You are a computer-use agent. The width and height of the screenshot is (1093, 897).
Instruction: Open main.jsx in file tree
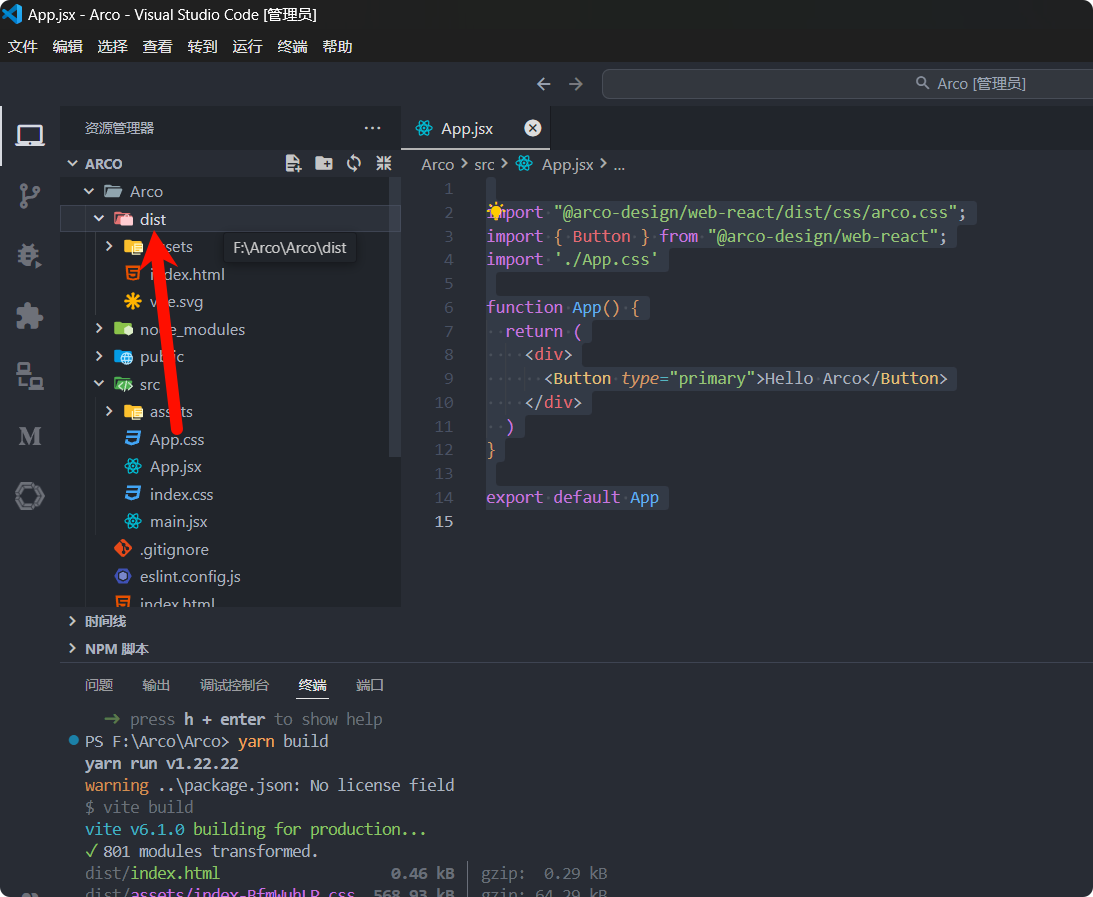pyautogui.click(x=178, y=521)
